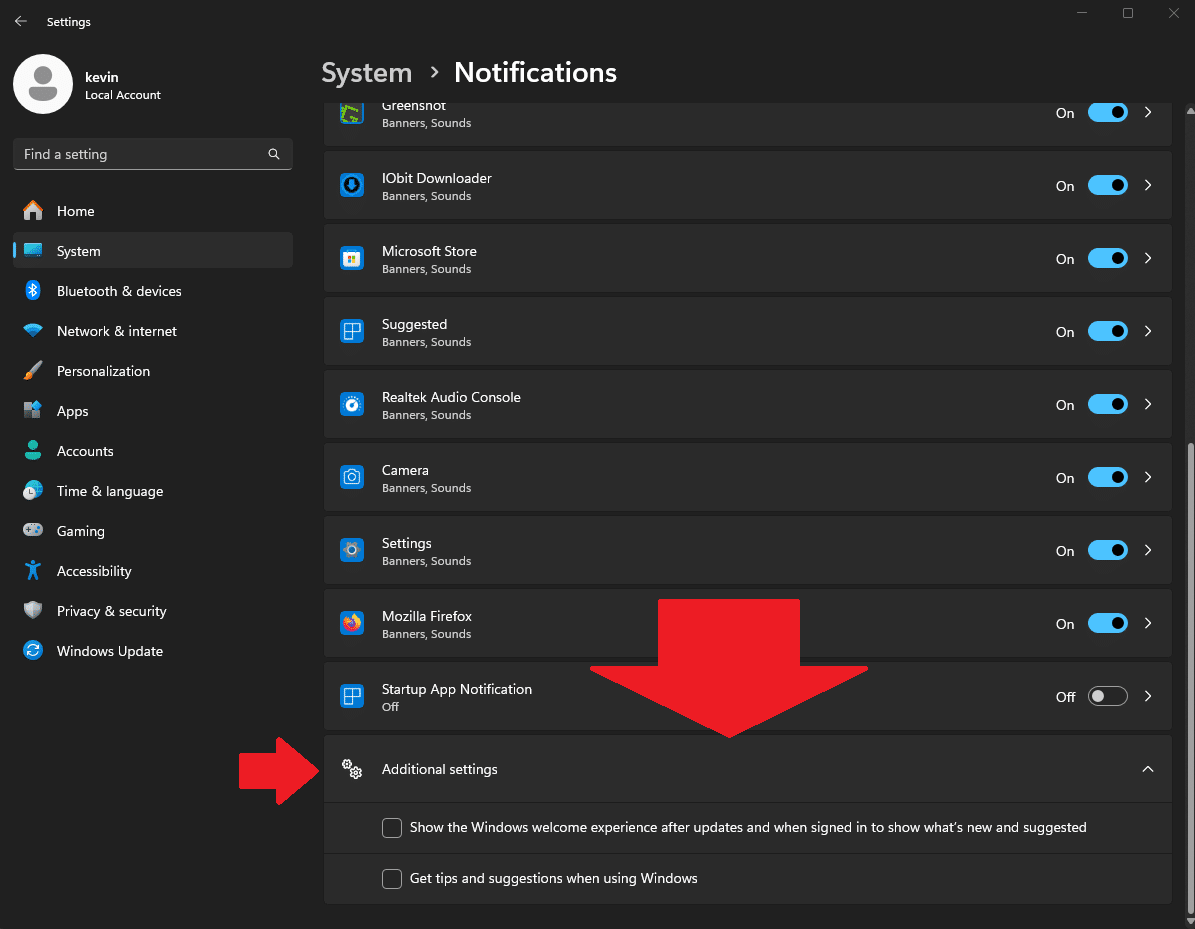The height and width of the screenshot is (929, 1195).
Task: Enable Startup App Notification toggle
Action: (x=1107, y=697)
